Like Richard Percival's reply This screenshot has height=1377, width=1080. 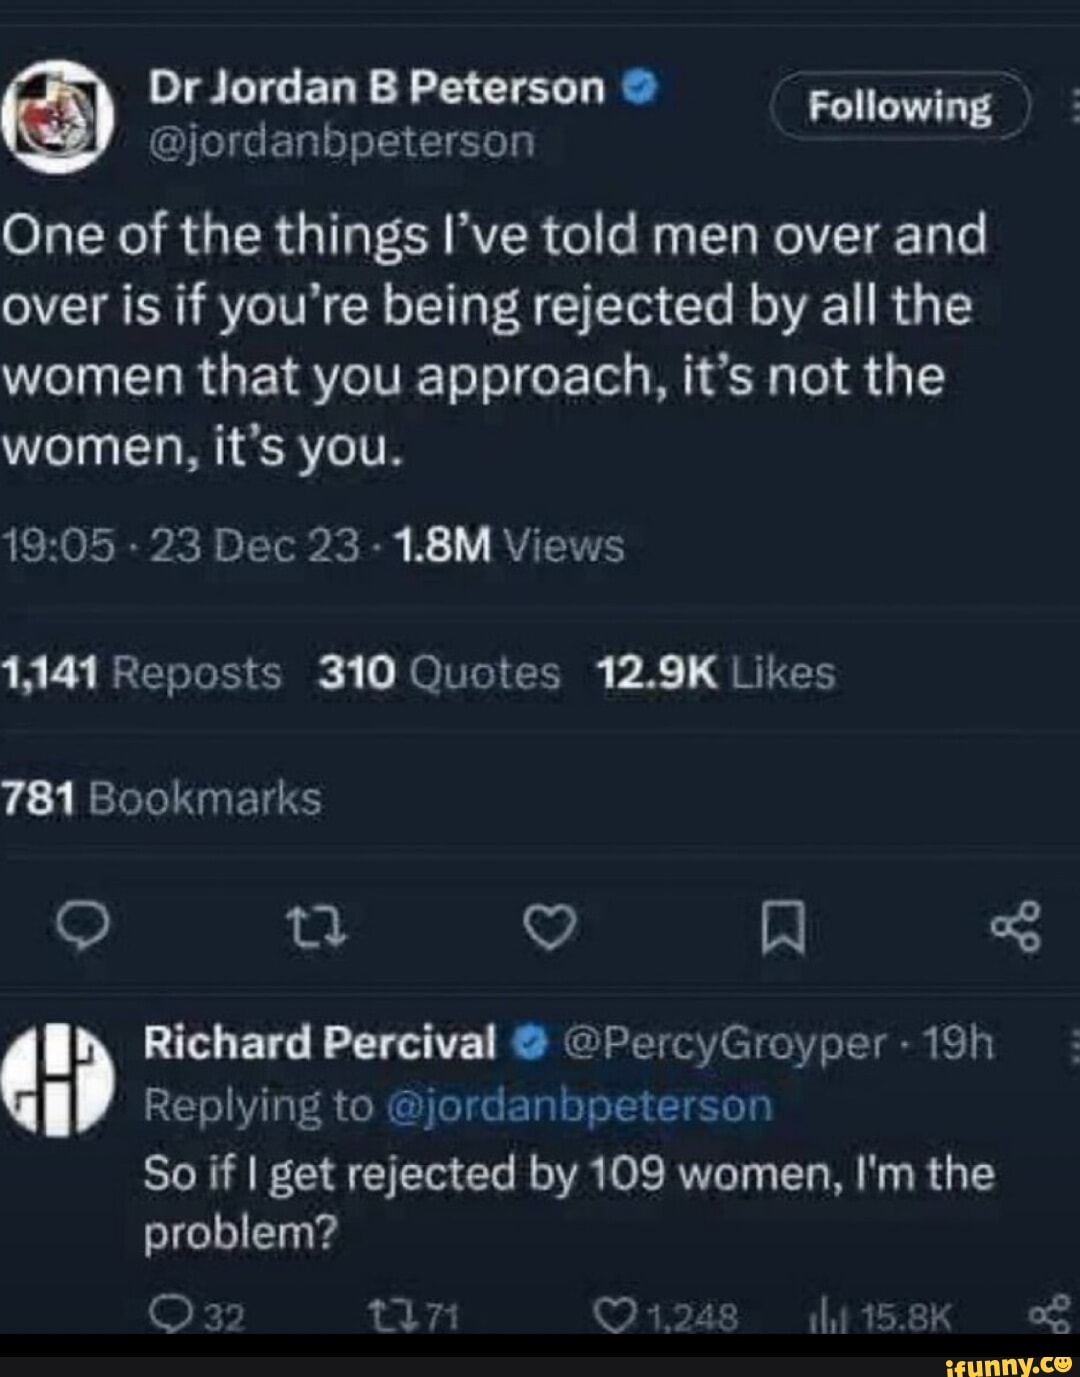610,1312
